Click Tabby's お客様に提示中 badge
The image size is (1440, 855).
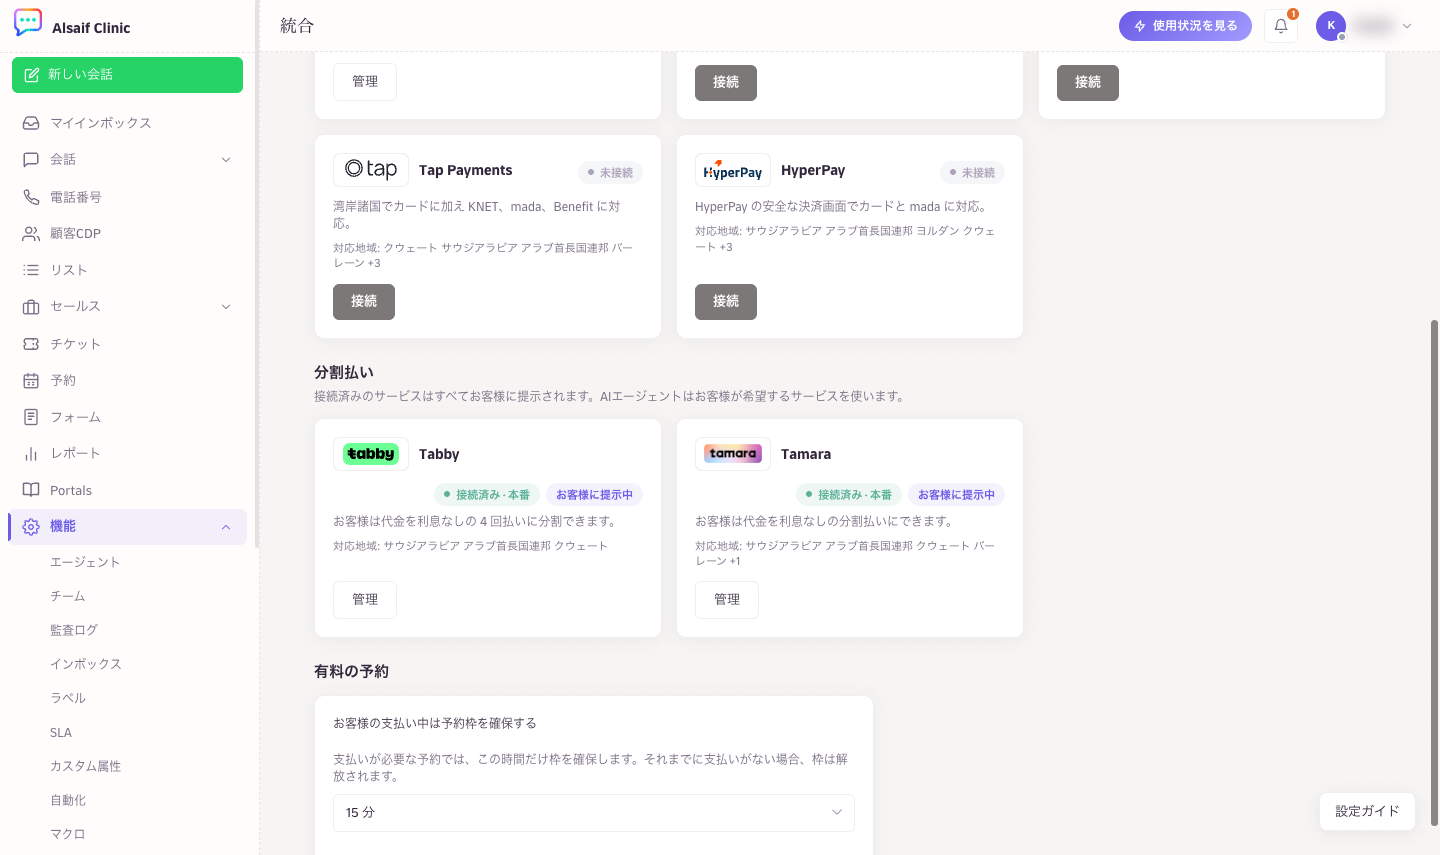594,495
